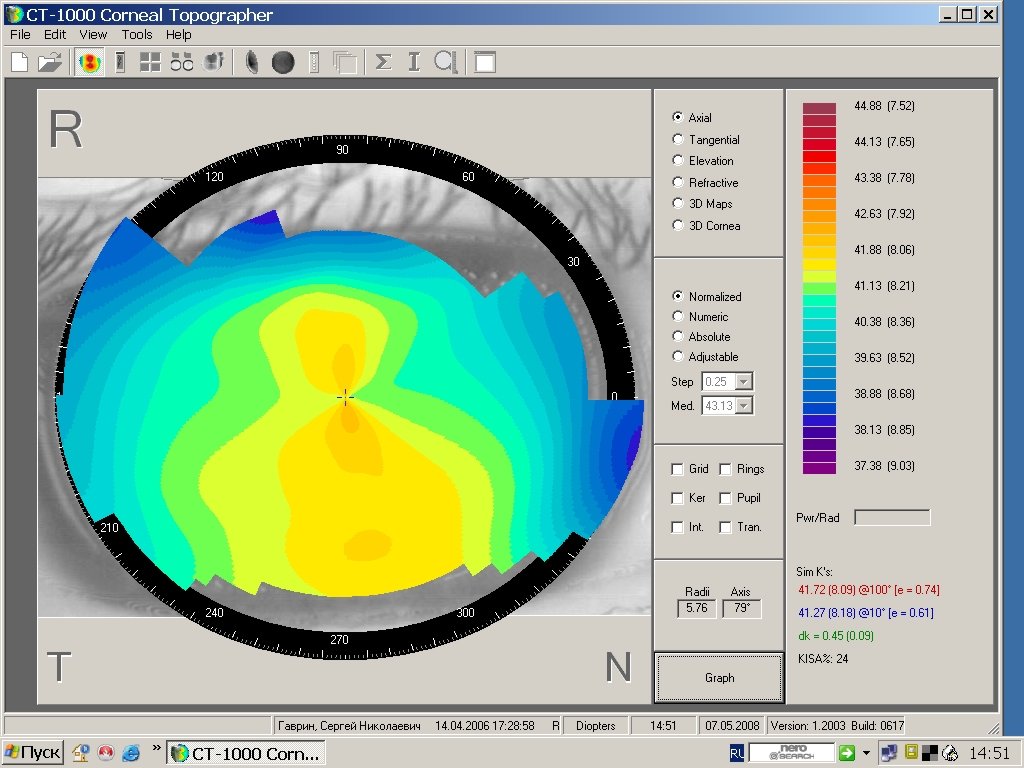Select the 3D Cornea radio button

tap(678, 225)
